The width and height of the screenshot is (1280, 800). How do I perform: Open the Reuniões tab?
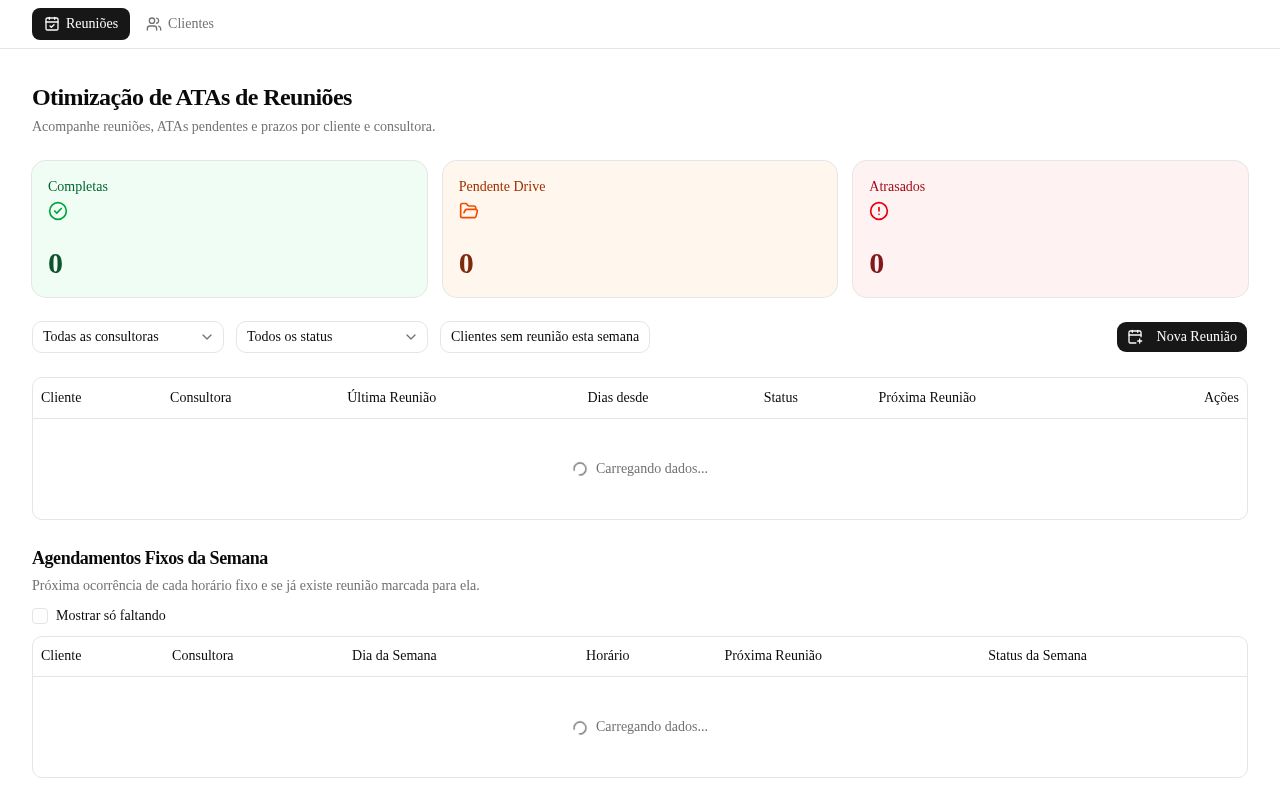coord(81,24)
